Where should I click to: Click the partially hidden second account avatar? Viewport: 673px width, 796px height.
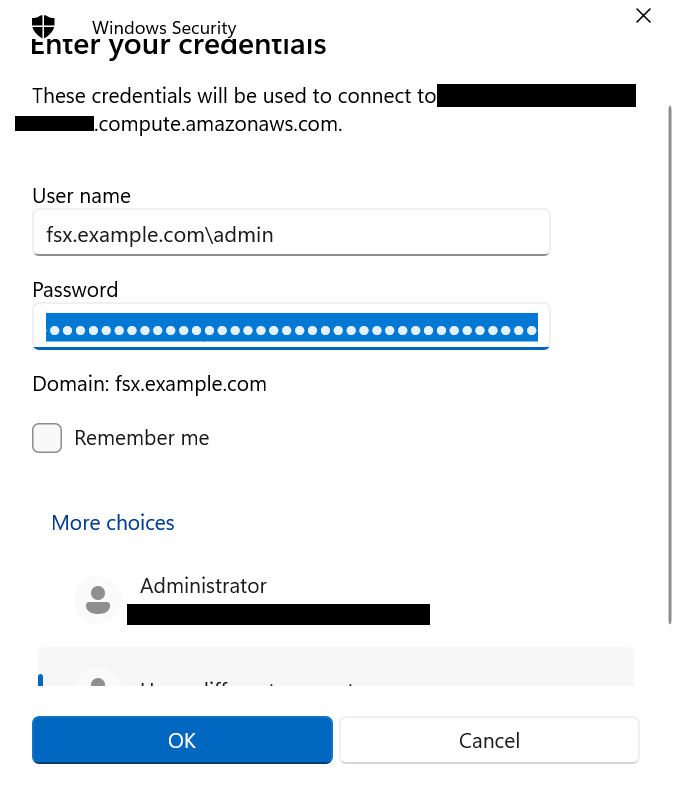[x=98, y=679]
